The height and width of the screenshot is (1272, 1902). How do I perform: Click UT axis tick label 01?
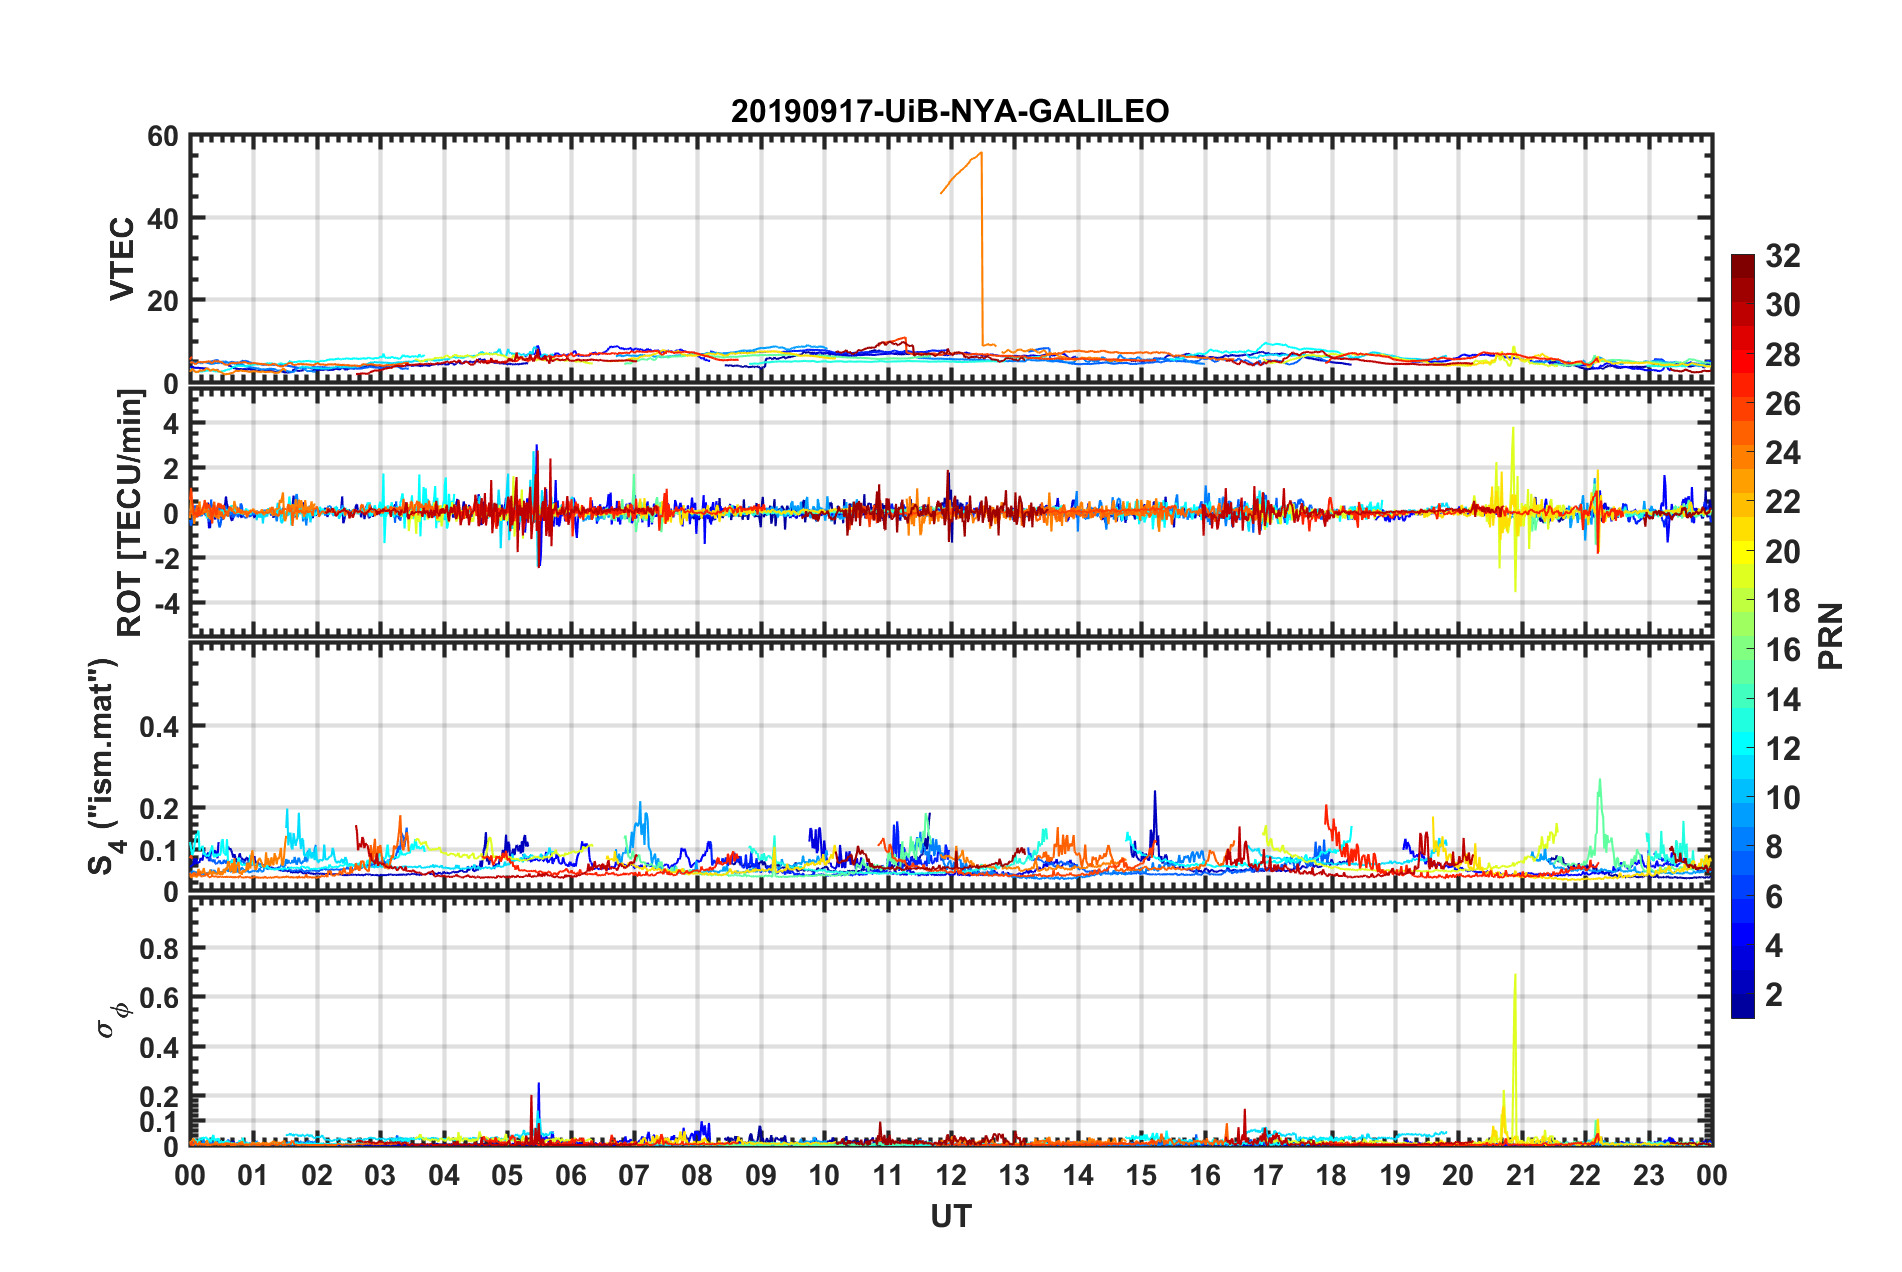point(253,1175)
